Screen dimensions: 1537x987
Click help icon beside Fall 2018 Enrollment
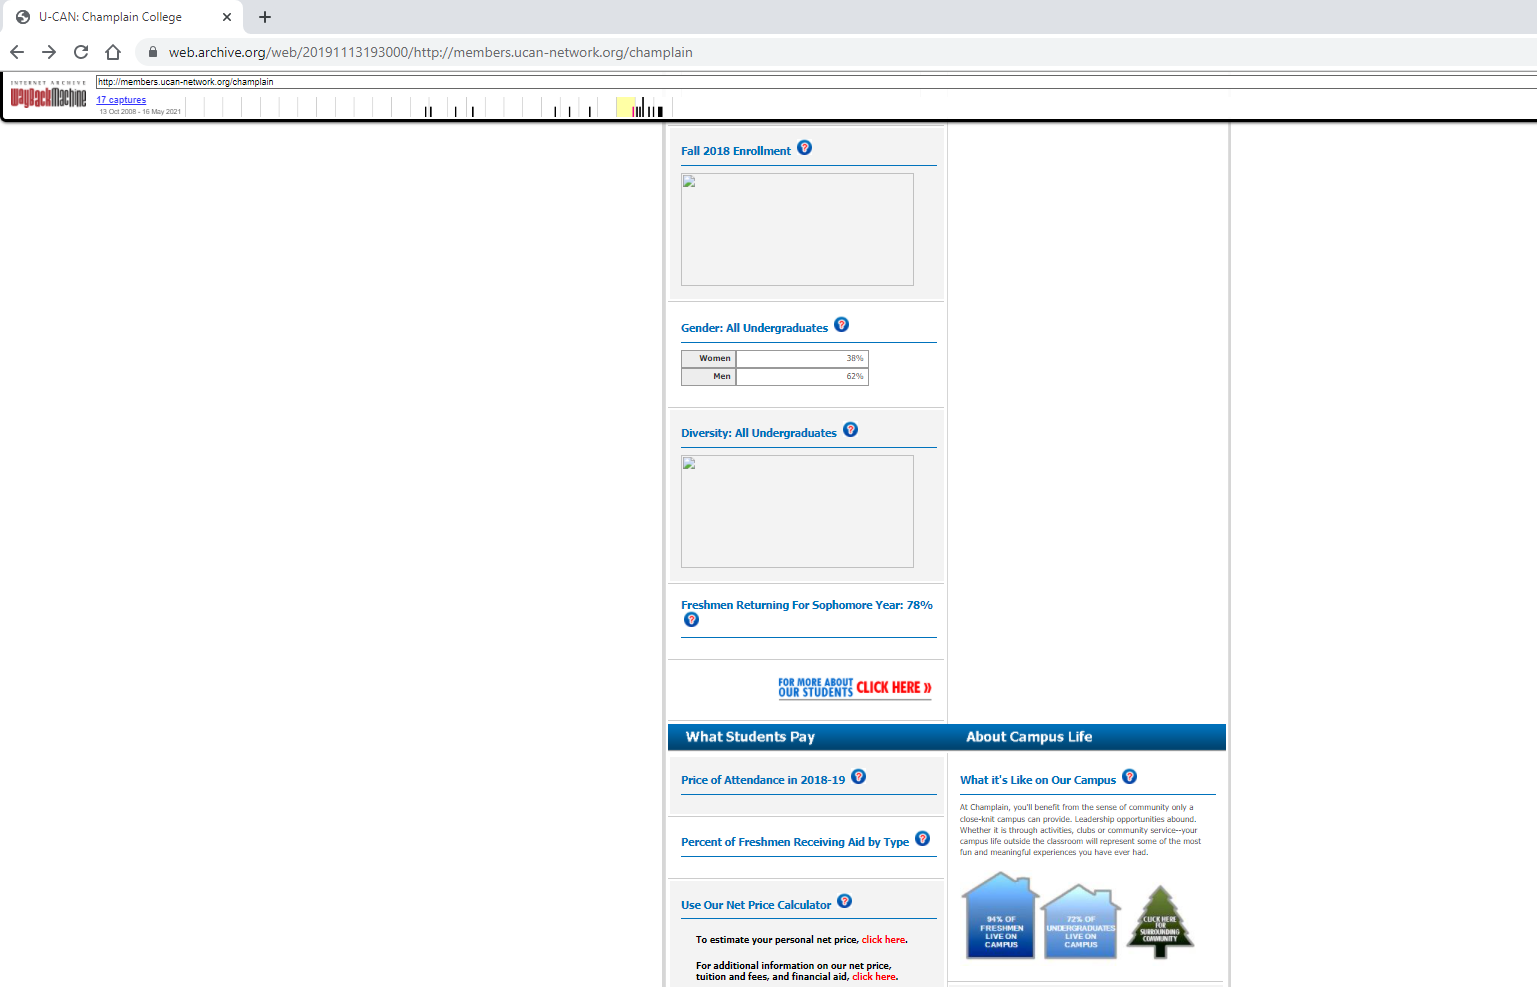tap(804, 148)
